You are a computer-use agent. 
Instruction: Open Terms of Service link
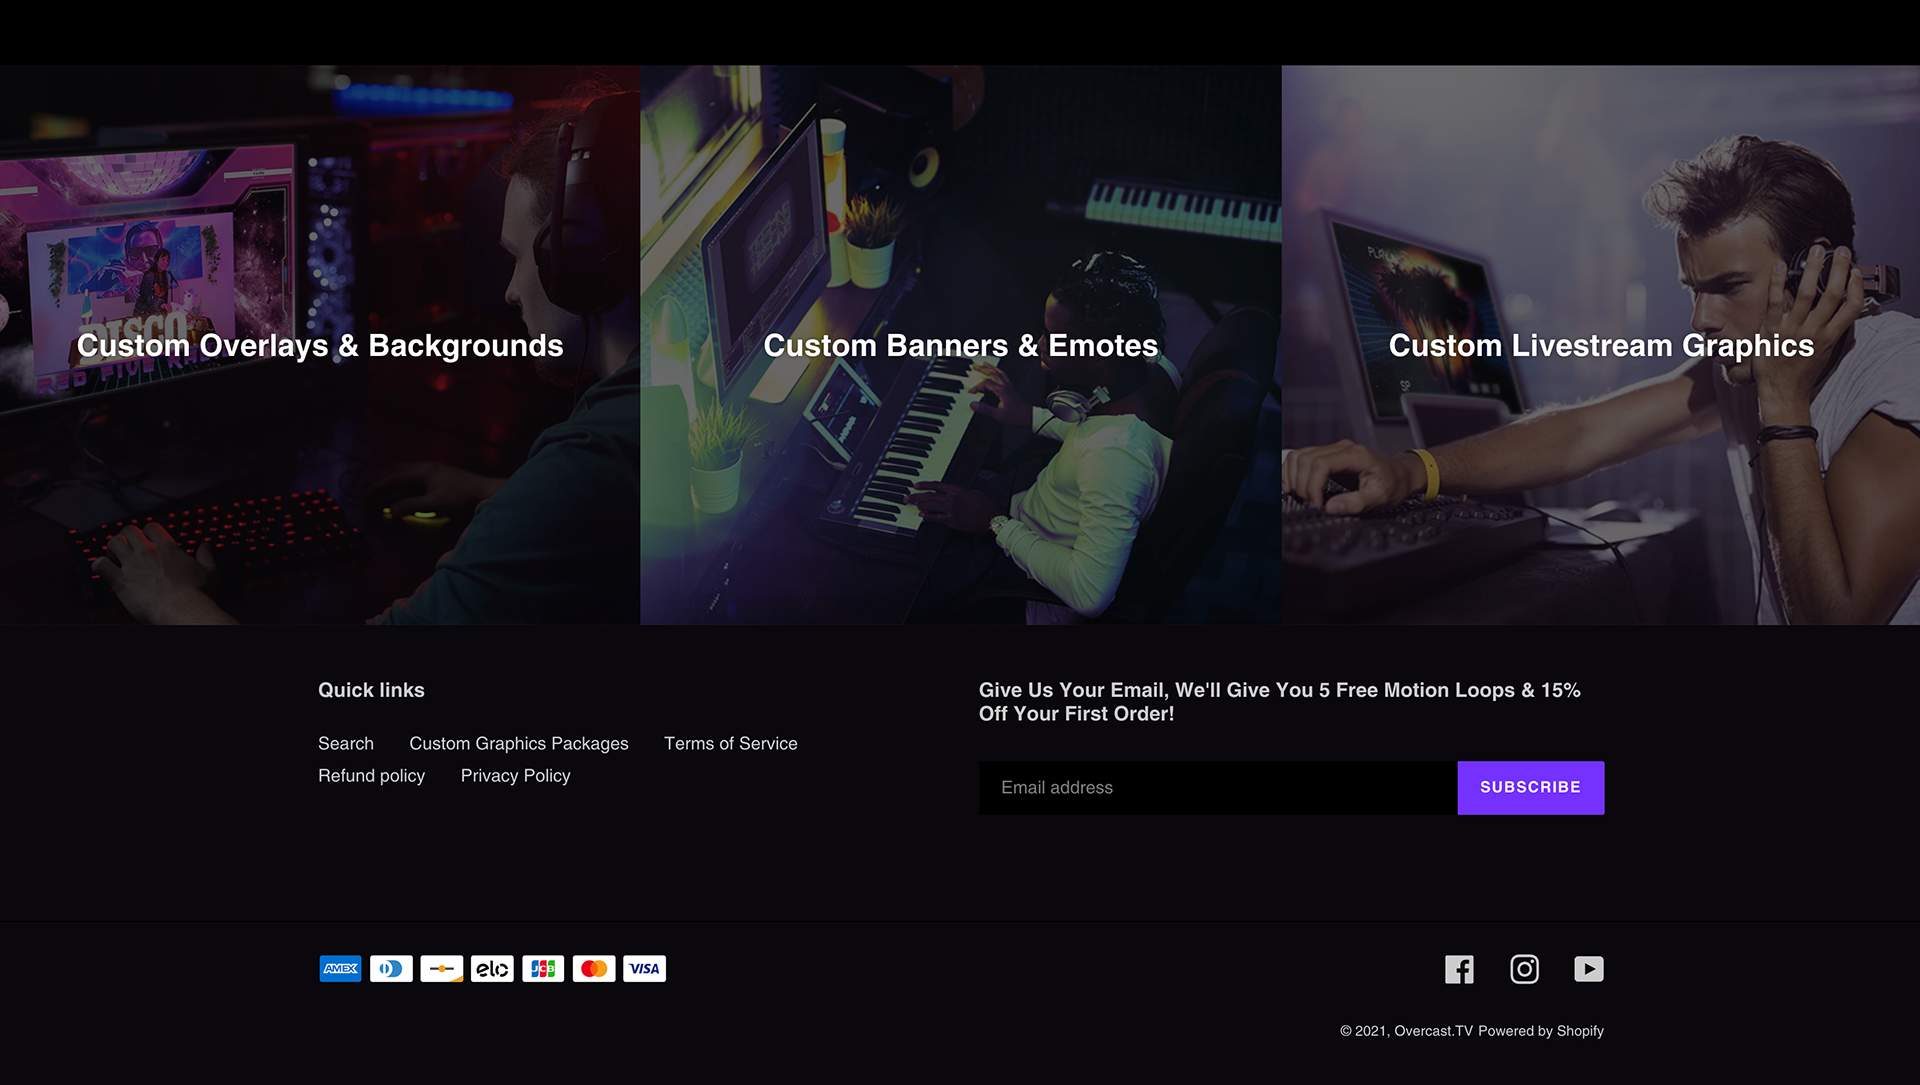731,743
